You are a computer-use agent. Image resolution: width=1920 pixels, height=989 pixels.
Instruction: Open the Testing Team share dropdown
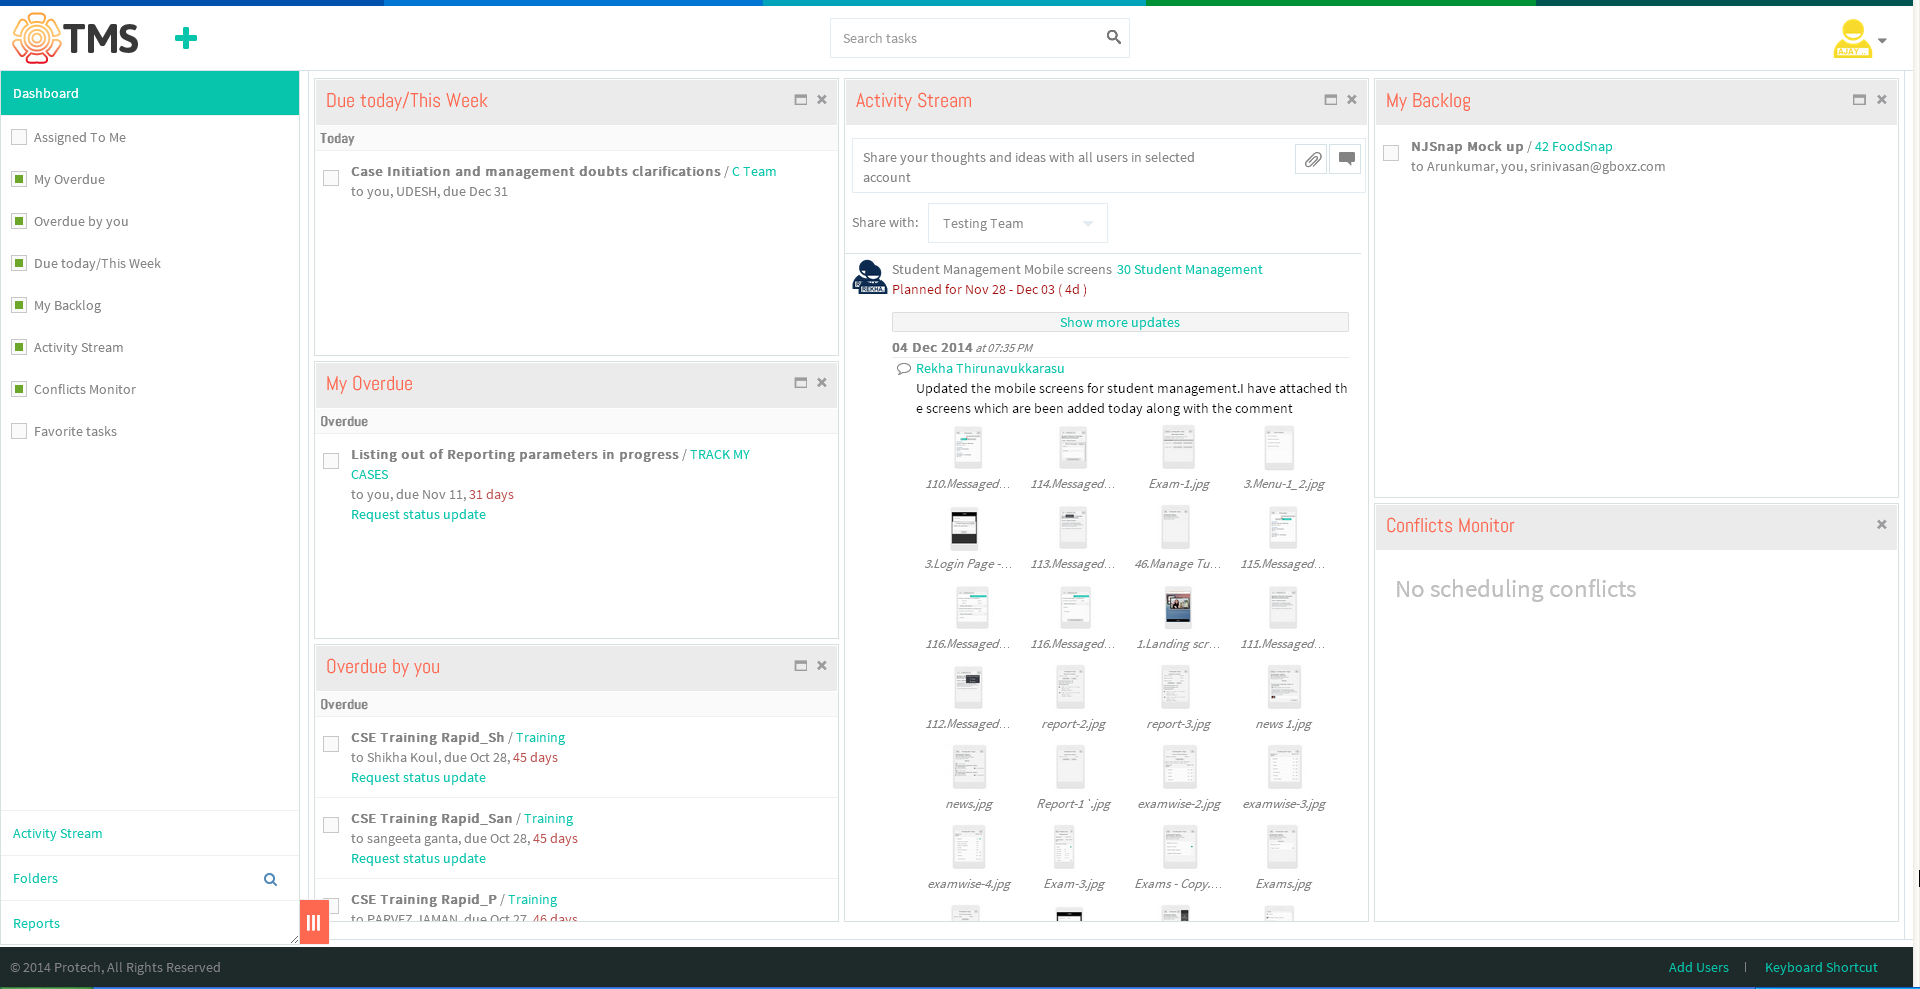point(1017,223)
